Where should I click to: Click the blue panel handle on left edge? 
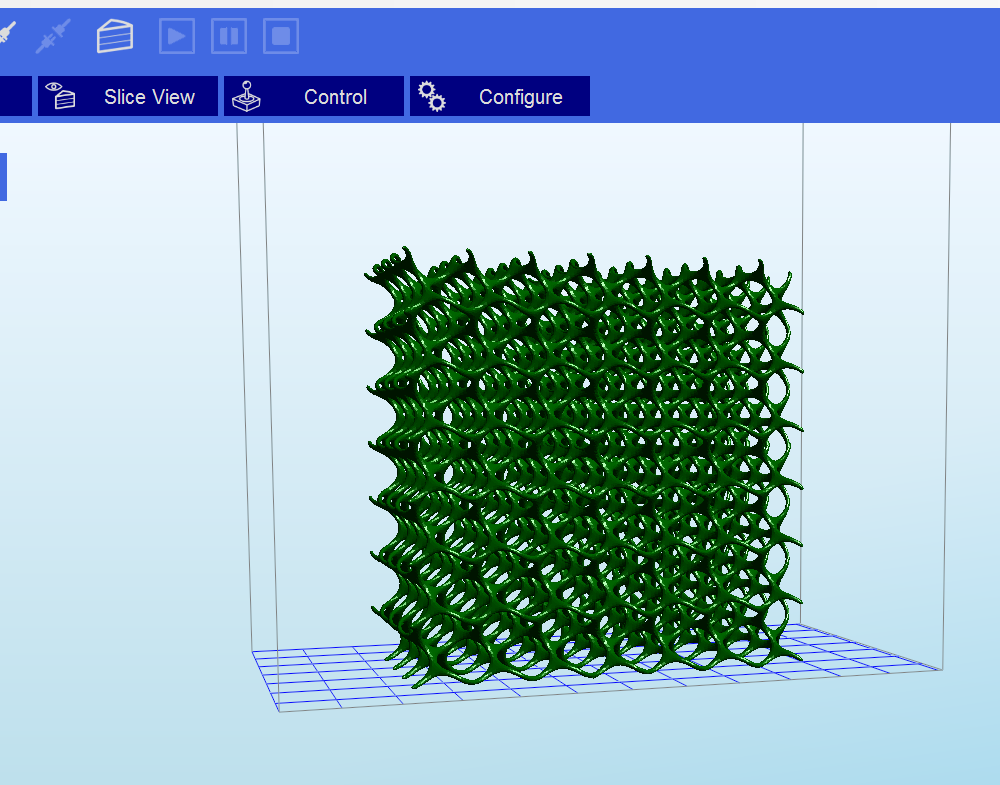click(x=3, y=177)
